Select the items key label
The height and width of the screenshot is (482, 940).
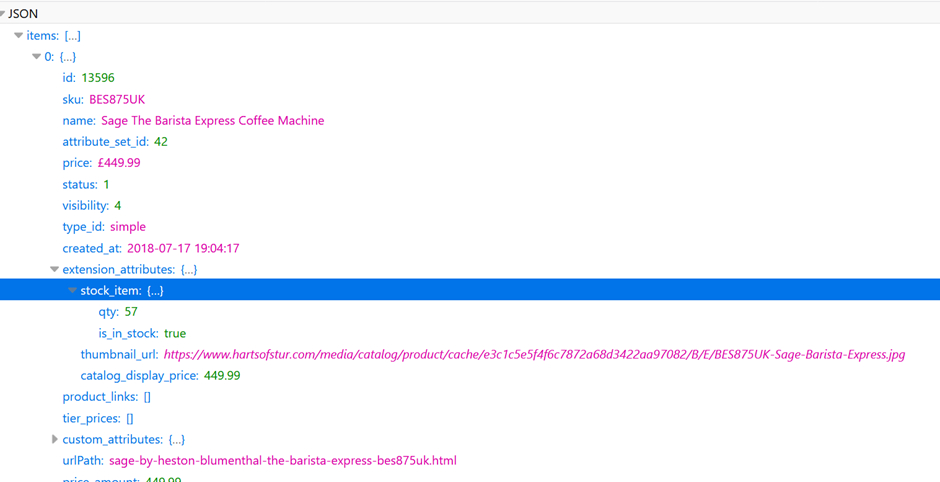click(43, 36)
